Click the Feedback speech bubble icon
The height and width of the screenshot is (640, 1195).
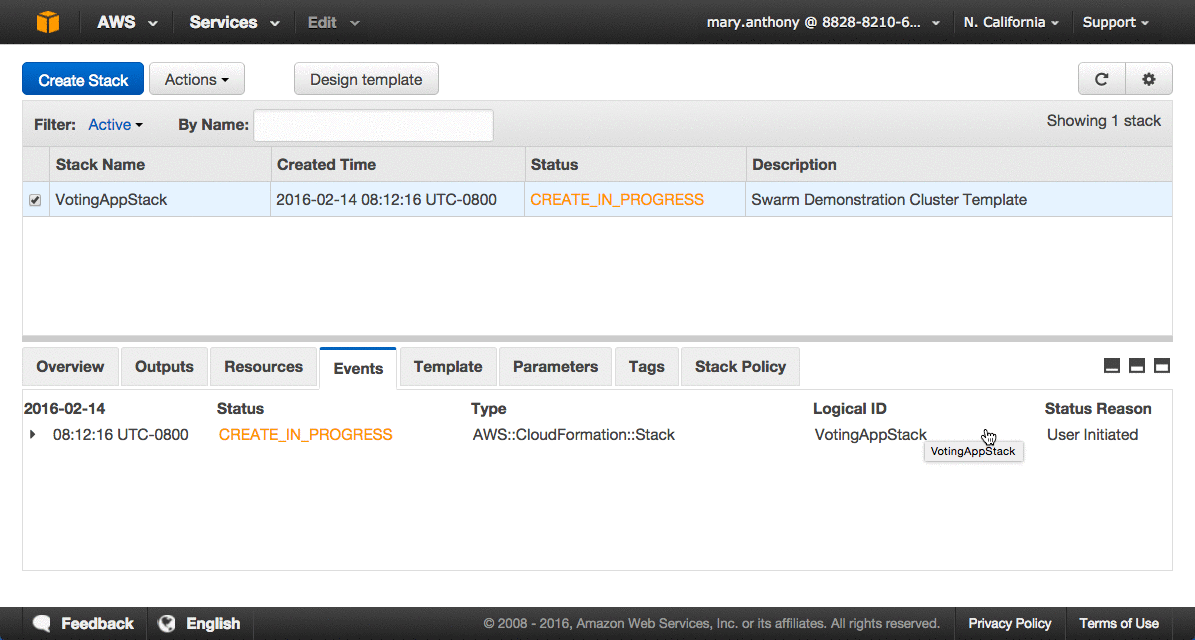42,623
